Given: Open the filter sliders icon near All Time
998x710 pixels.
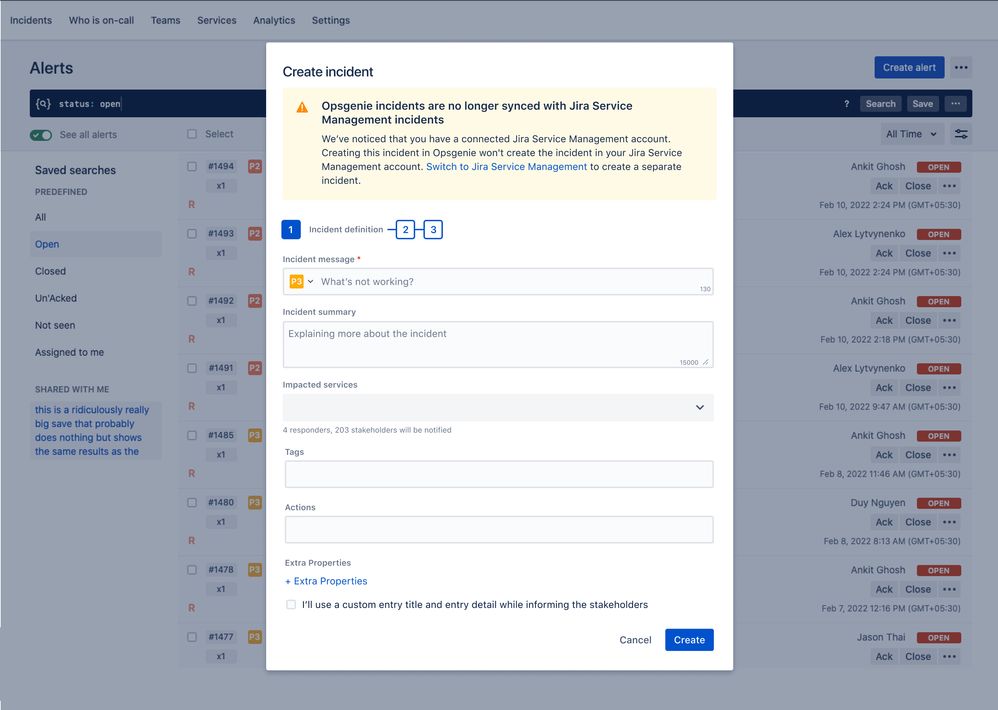Looking at the screenshot, I should [961, 134].
